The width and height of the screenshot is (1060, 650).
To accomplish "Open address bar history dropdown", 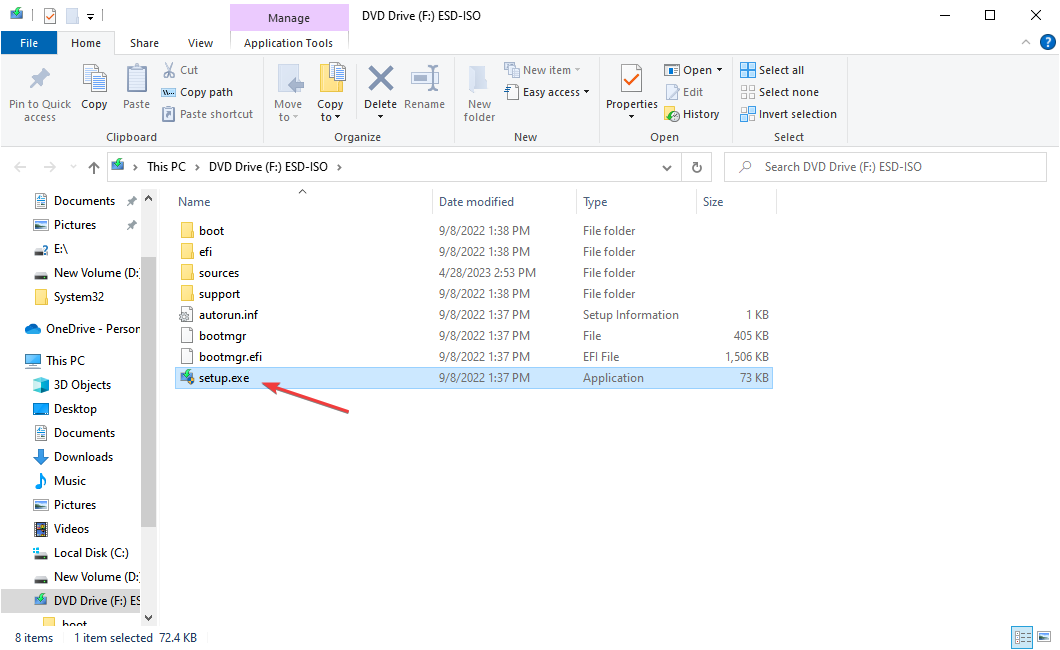I will pyautogui.click(x=667, y=168).
